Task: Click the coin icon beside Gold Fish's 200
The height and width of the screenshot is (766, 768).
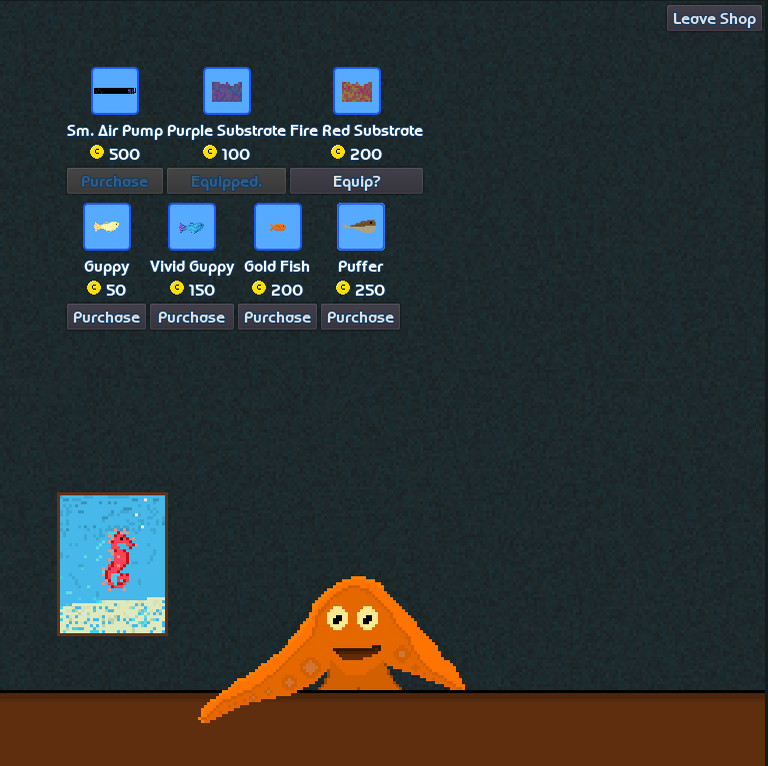Action: point(259,288)
